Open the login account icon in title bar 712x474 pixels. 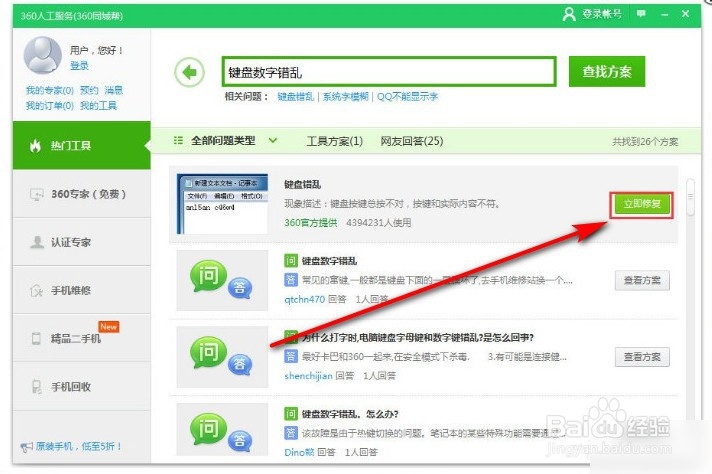point(569,15)
